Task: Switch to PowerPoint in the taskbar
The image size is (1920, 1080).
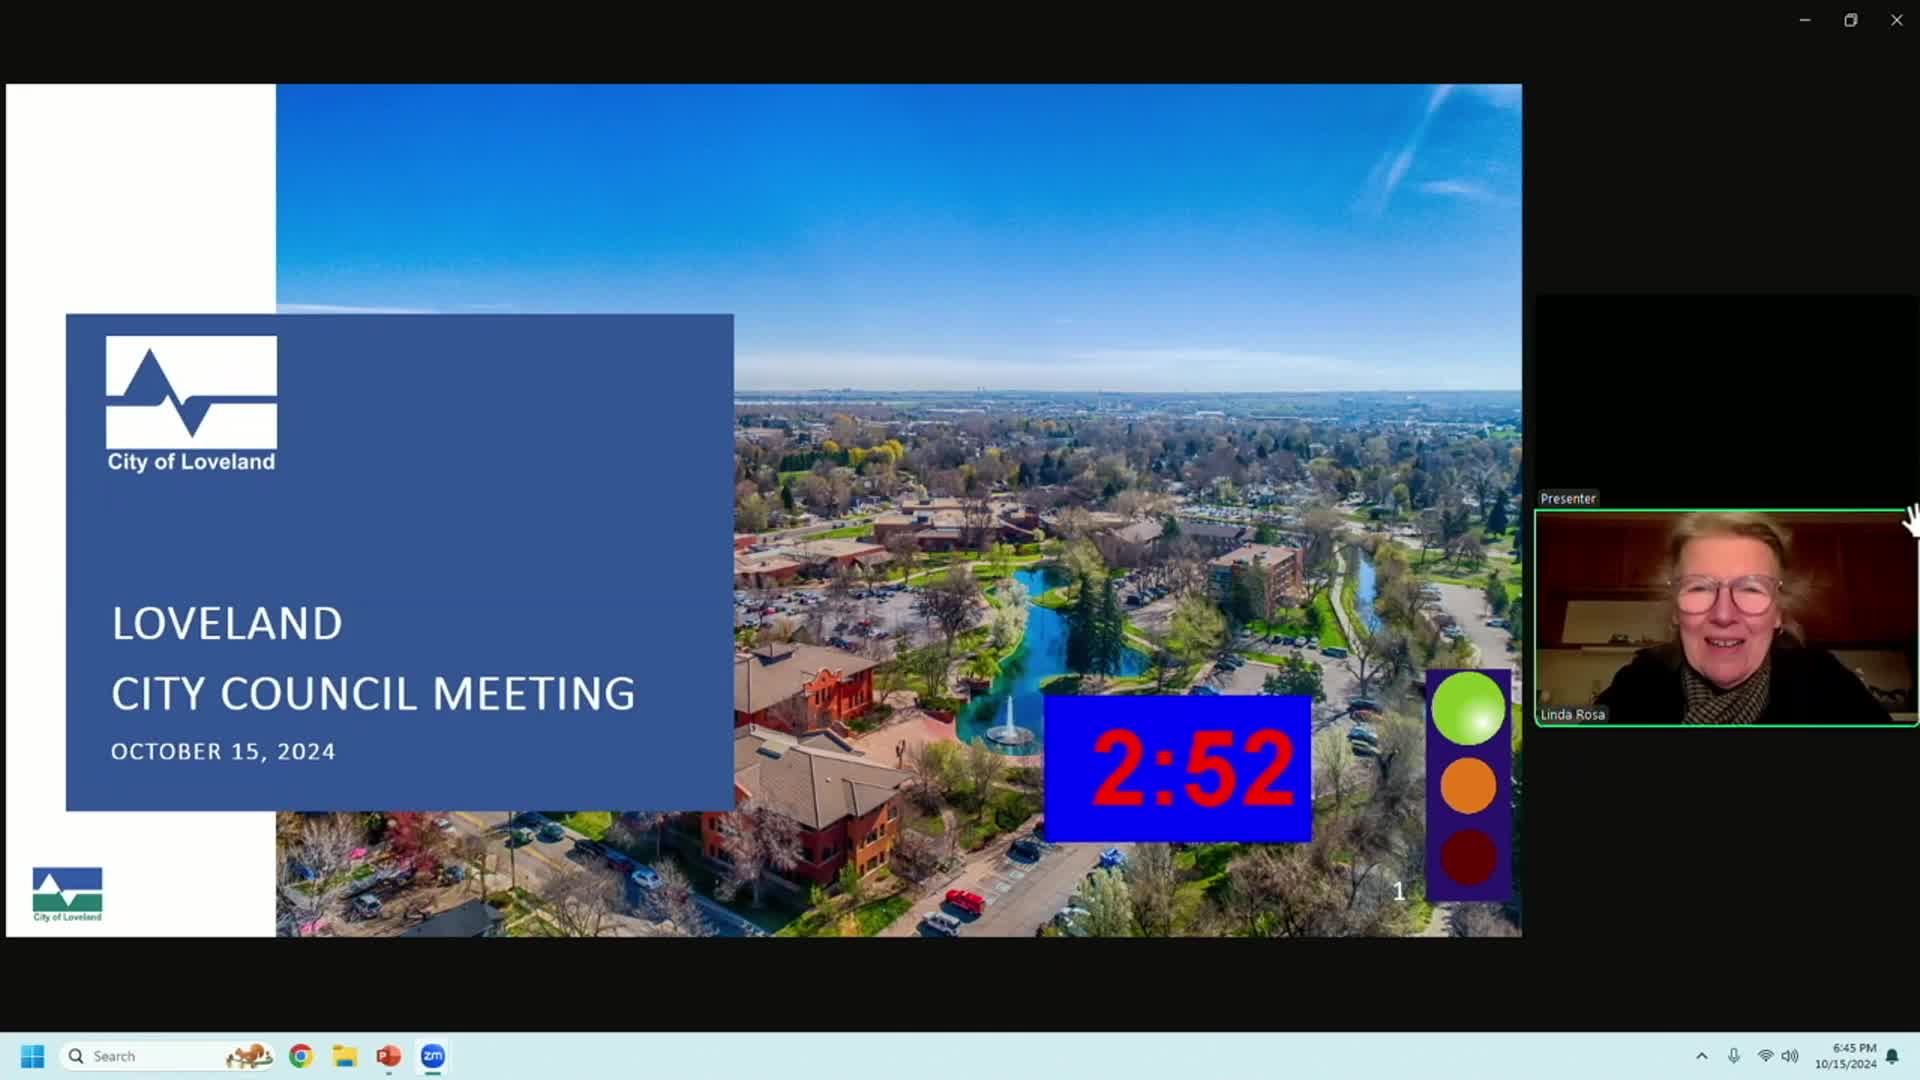Action: click(389, 1056)
